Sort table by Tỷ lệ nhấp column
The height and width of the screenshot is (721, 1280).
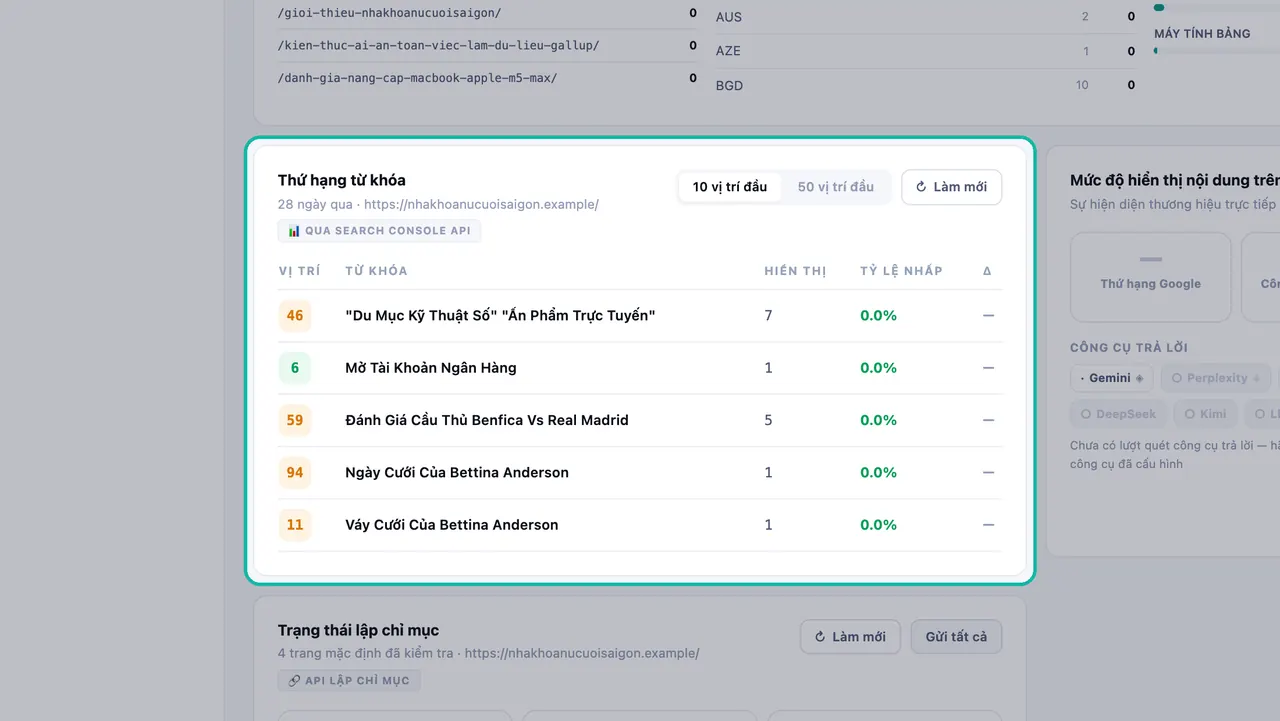coord(901,271)
